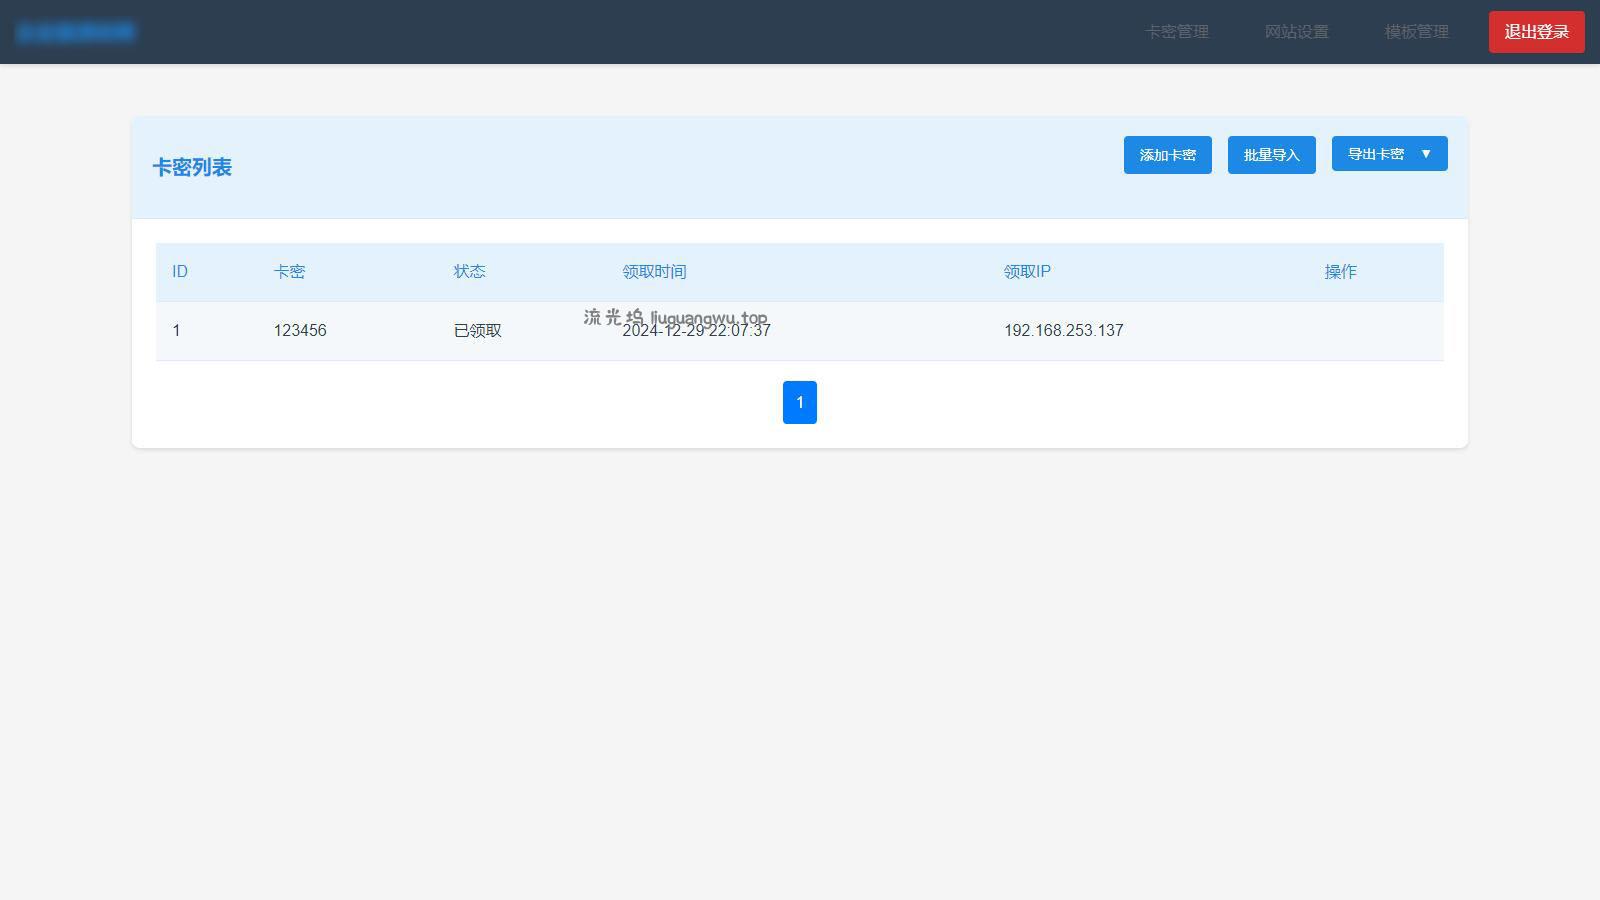Open the 卡密管理 navigation menu item

coord(1176,32)
